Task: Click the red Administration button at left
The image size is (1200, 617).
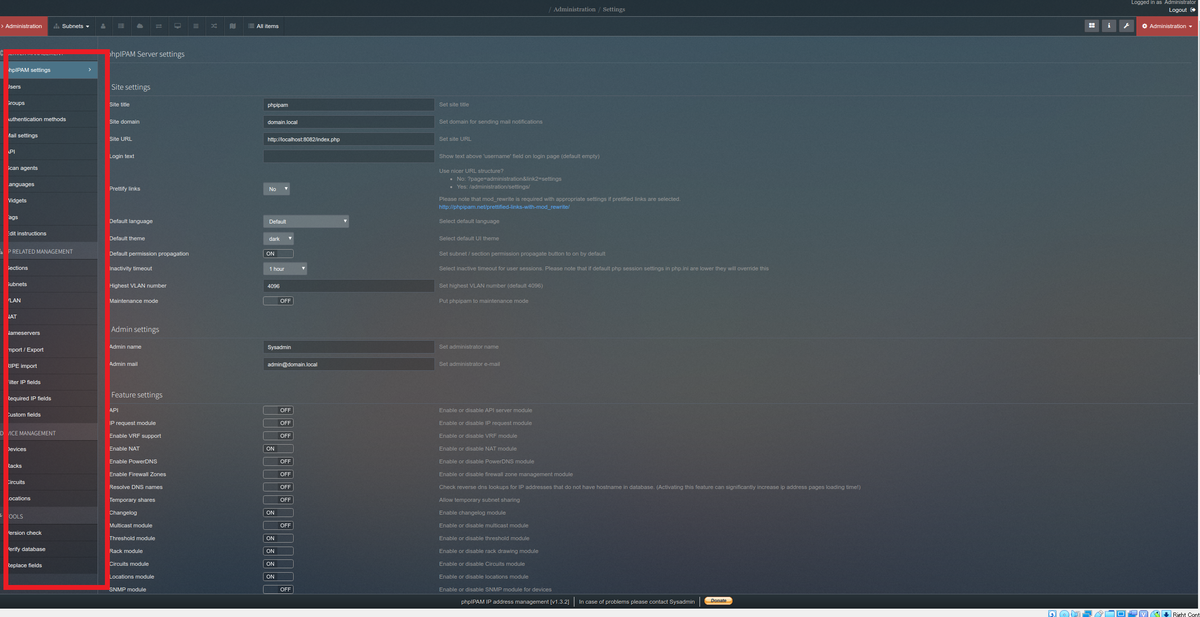Action: pyautogui.click(x=22, y=26)
